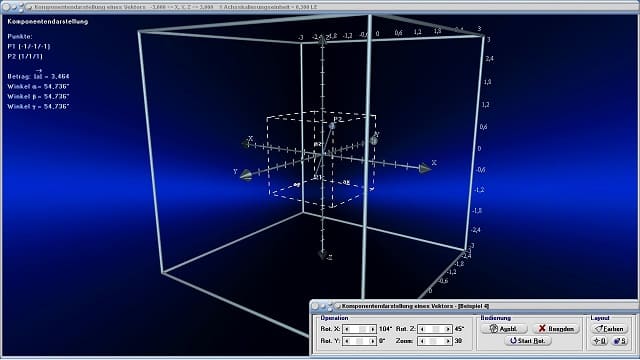
Task: Decrease Rot. Y with the left arrow
Action: pos(347,341)
